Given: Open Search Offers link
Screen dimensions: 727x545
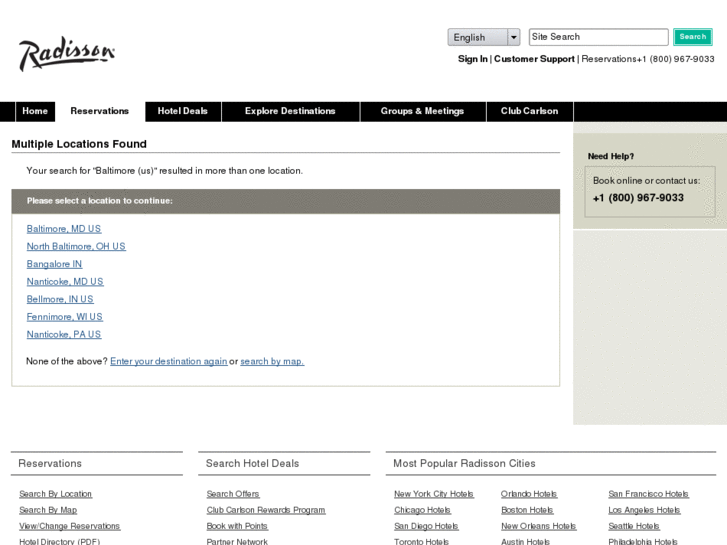Looking at the screenshot, I should (x=233, y=494).
